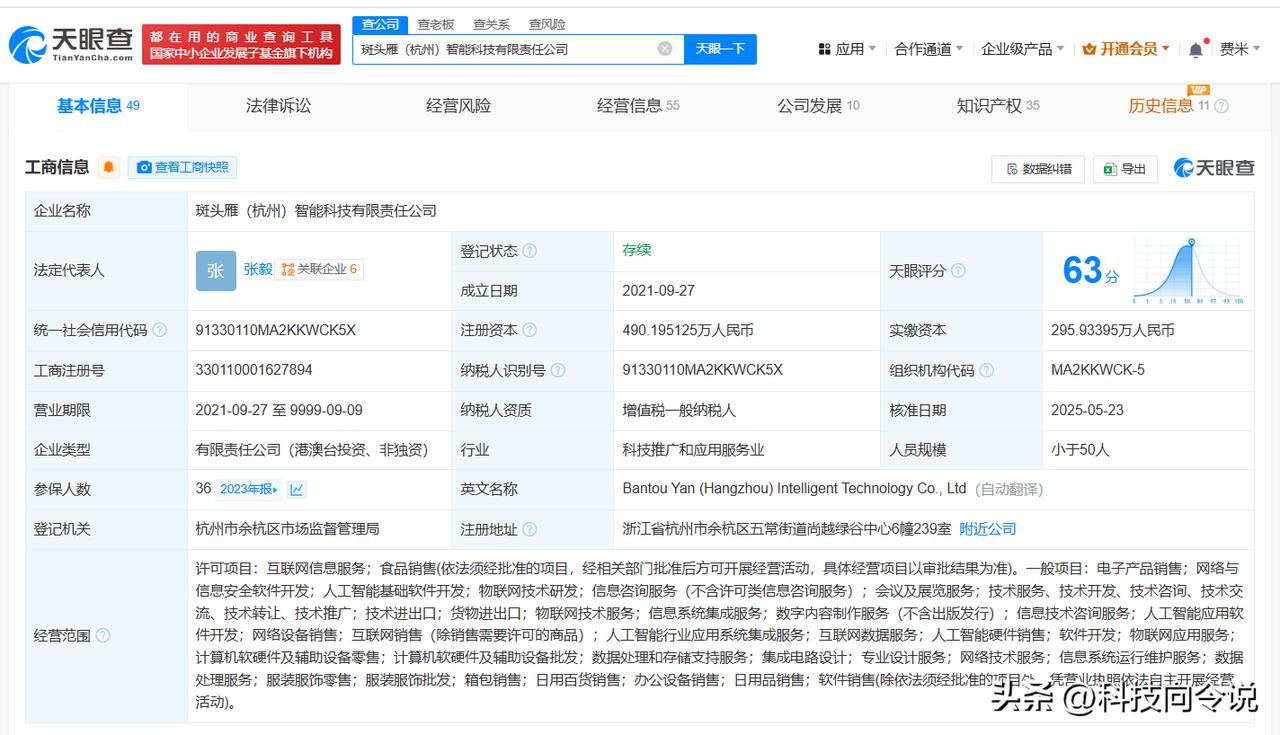The image size is (1280, 735).
Task: Switch to 查老板 search tab
Action: click(x=435, y=24)
